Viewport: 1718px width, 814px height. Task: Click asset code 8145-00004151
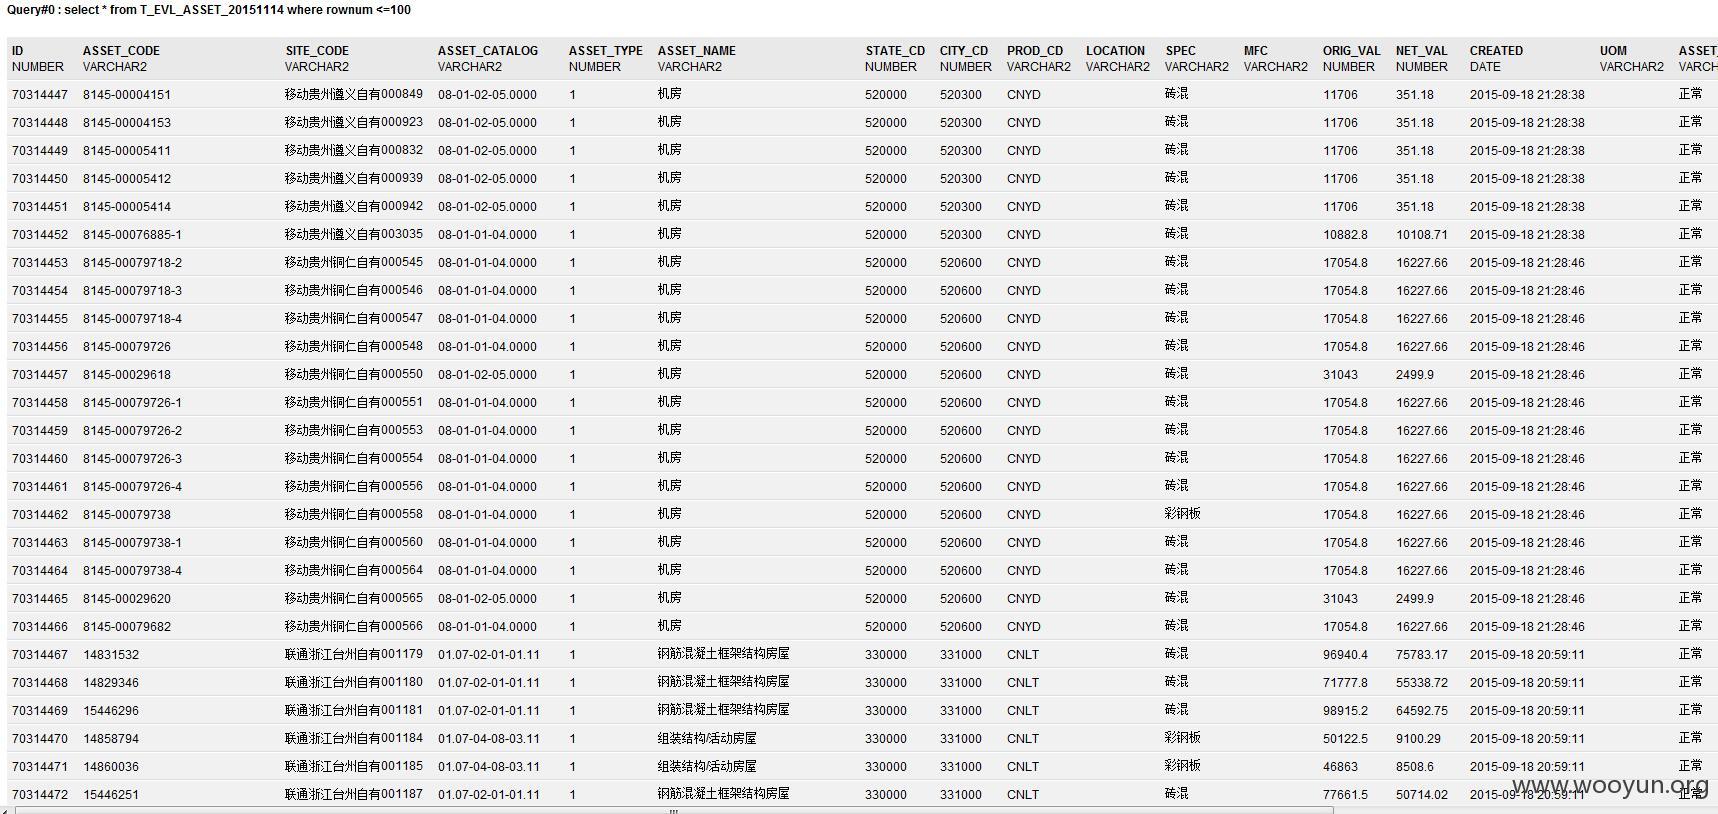click(127, 95)
